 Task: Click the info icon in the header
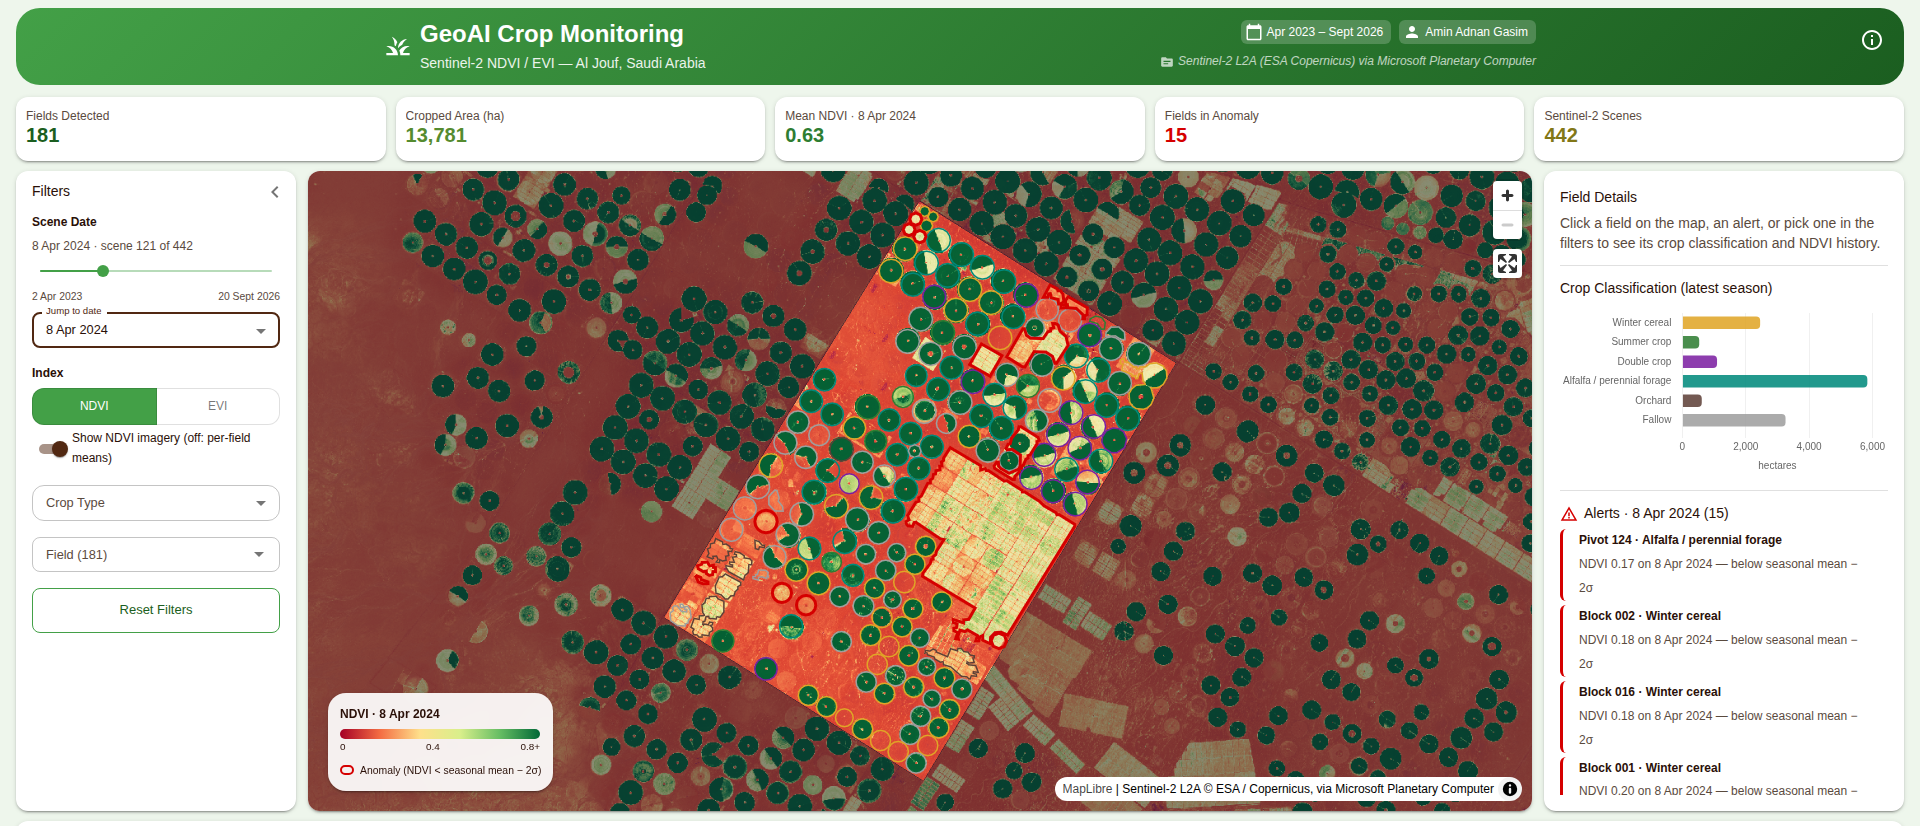(x=1872, y=40)
